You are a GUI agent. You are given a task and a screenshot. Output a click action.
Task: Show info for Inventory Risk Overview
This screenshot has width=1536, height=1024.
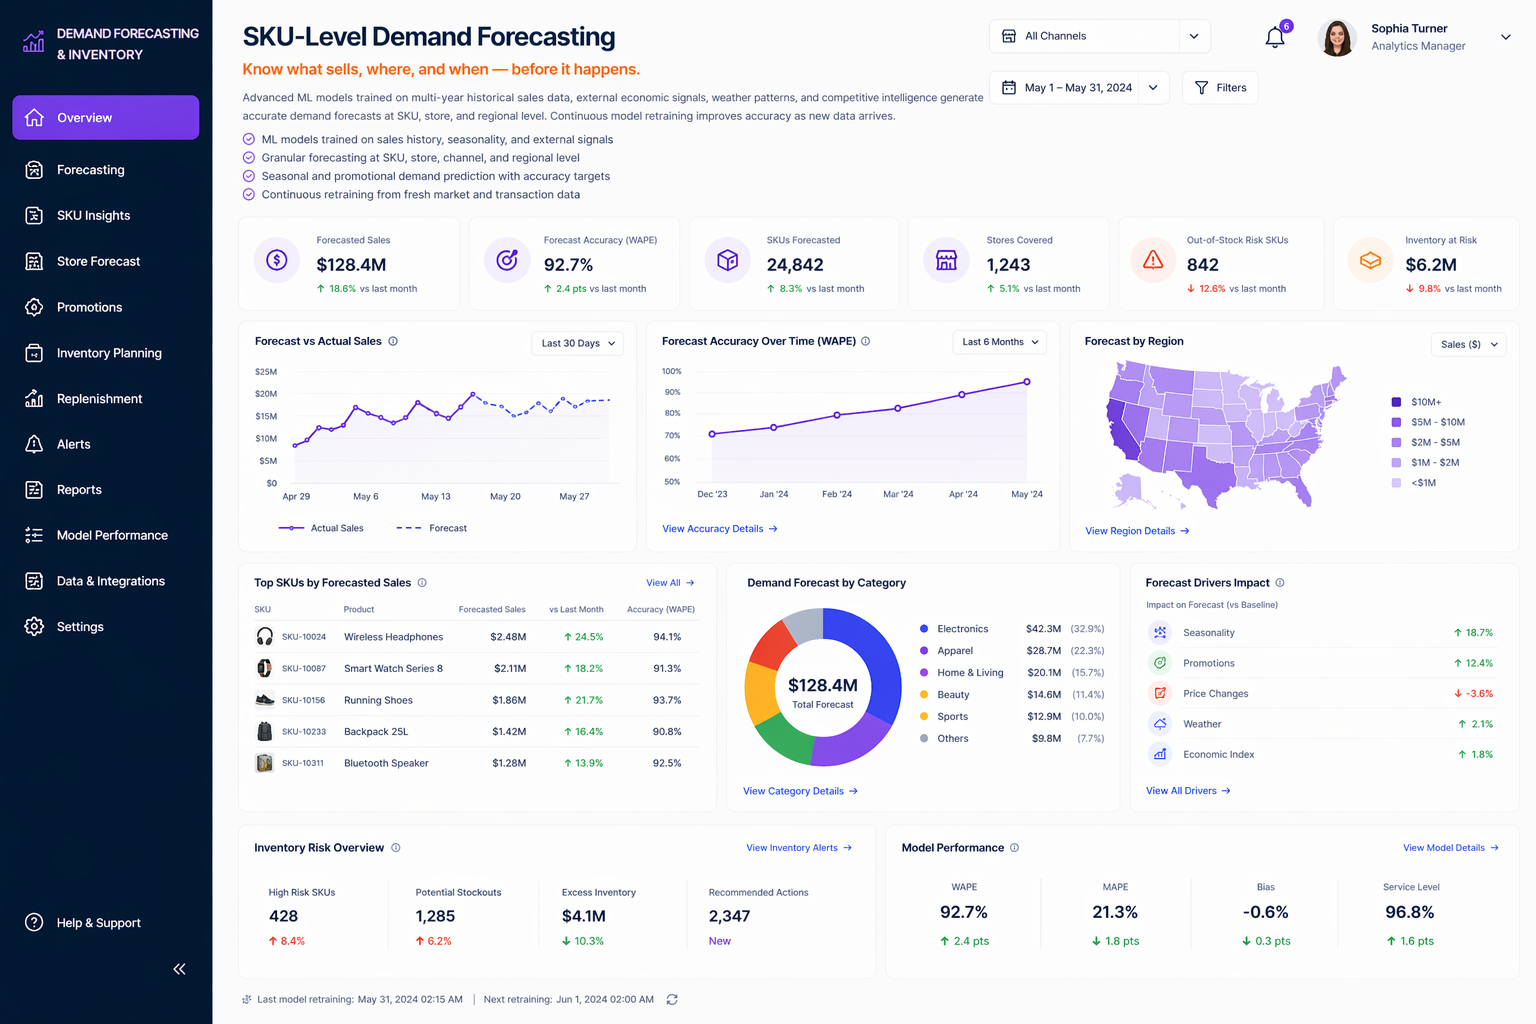pos(396,848)
